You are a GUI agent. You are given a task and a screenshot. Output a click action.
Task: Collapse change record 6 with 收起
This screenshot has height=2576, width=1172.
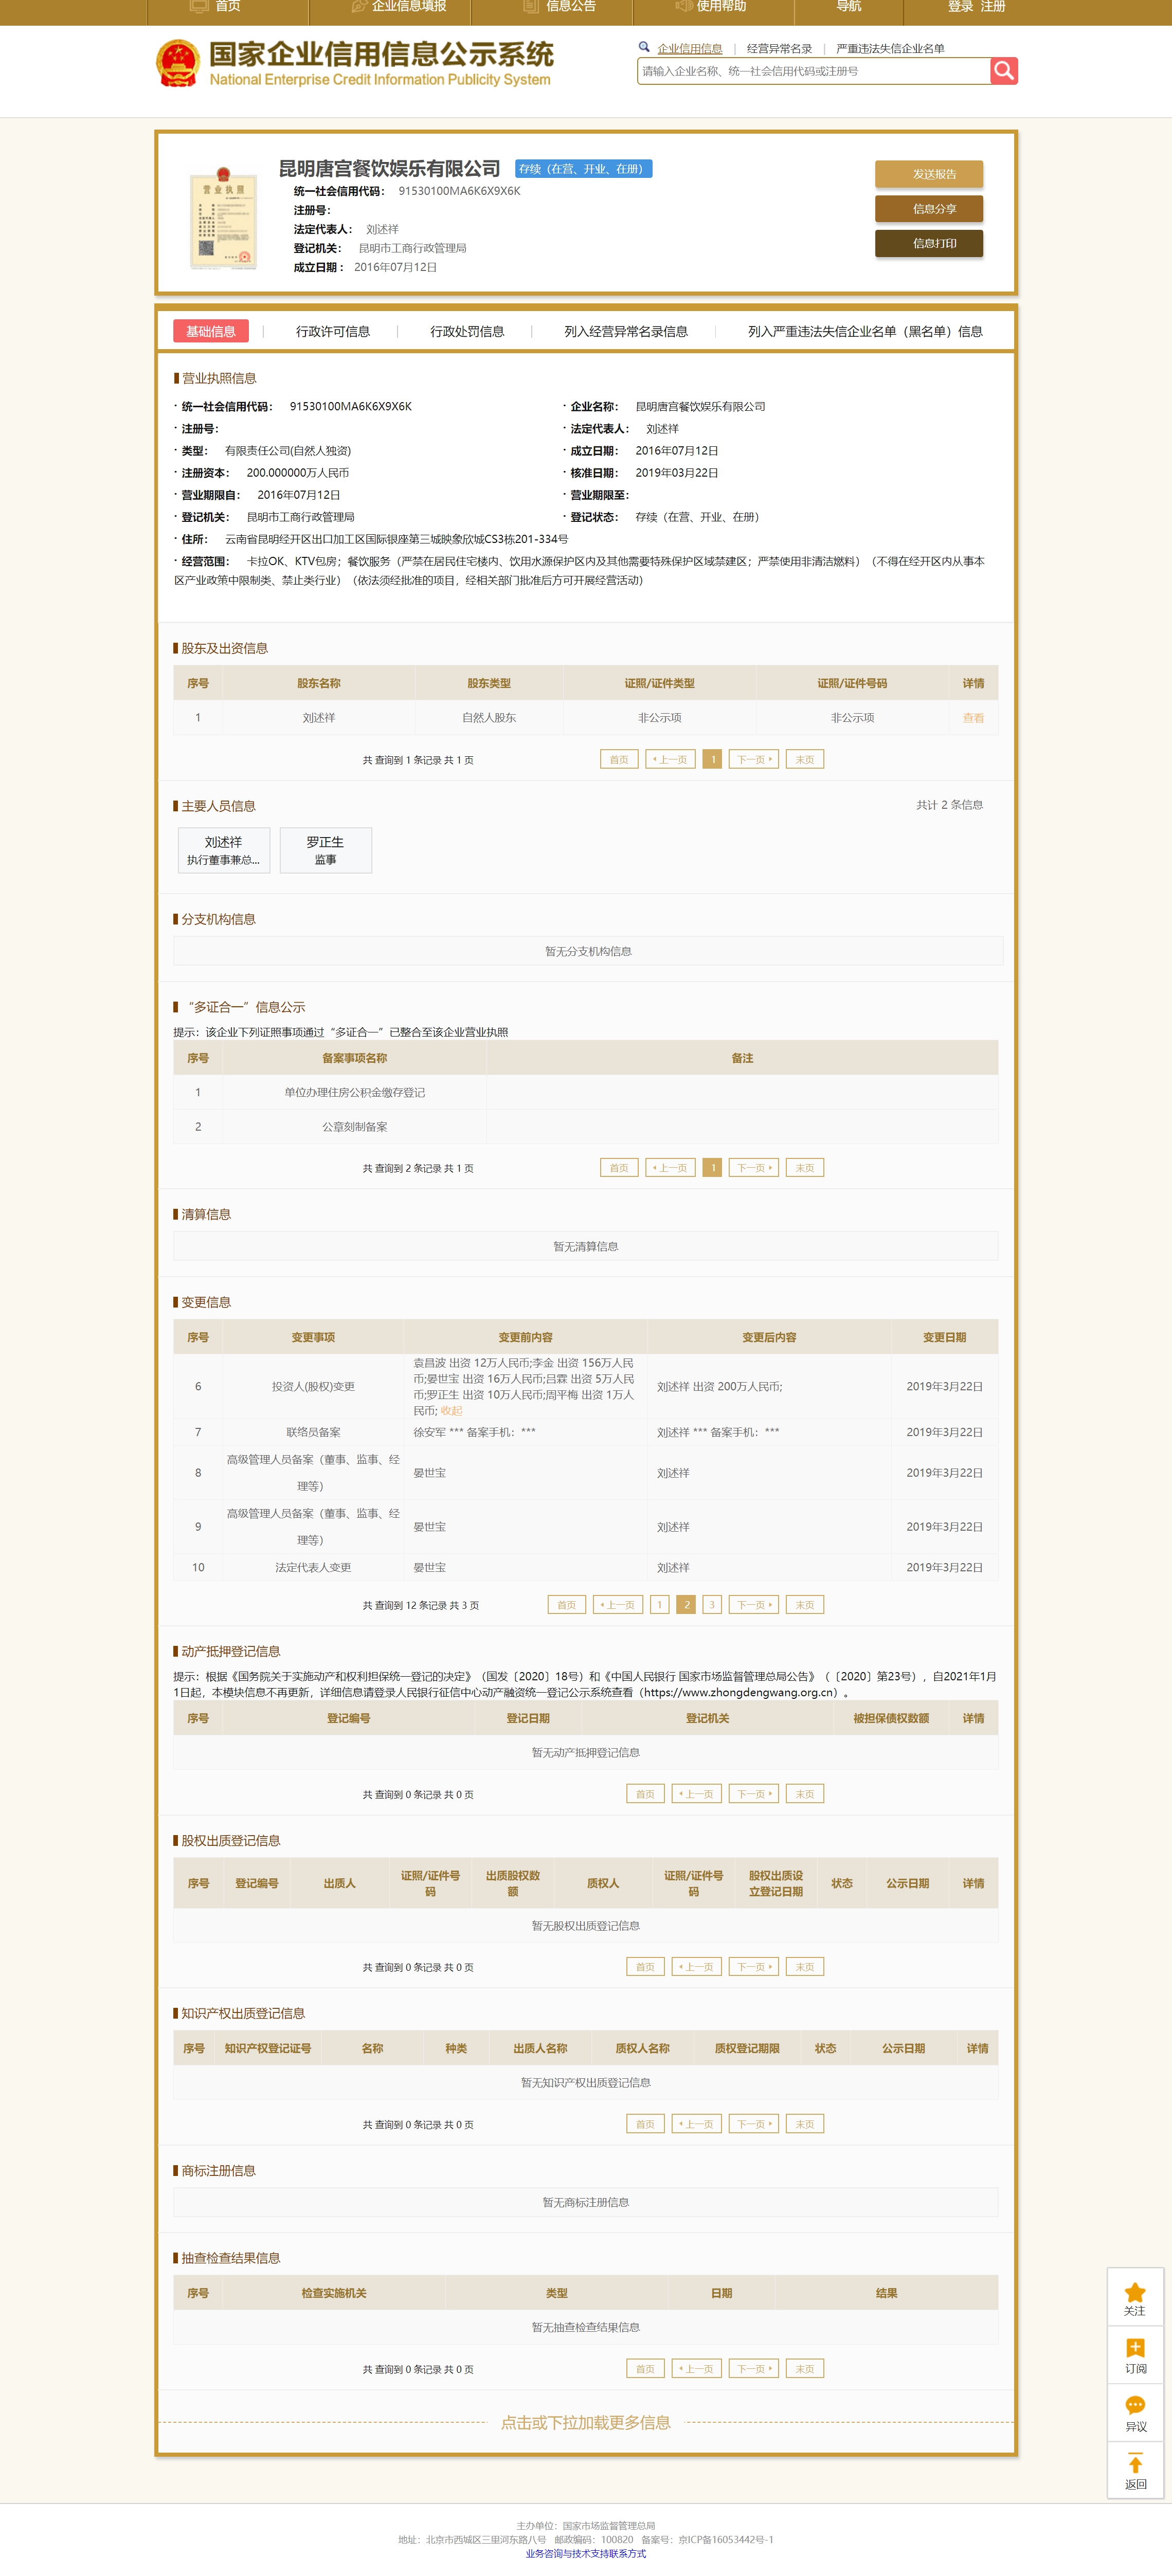[451, 1410]
